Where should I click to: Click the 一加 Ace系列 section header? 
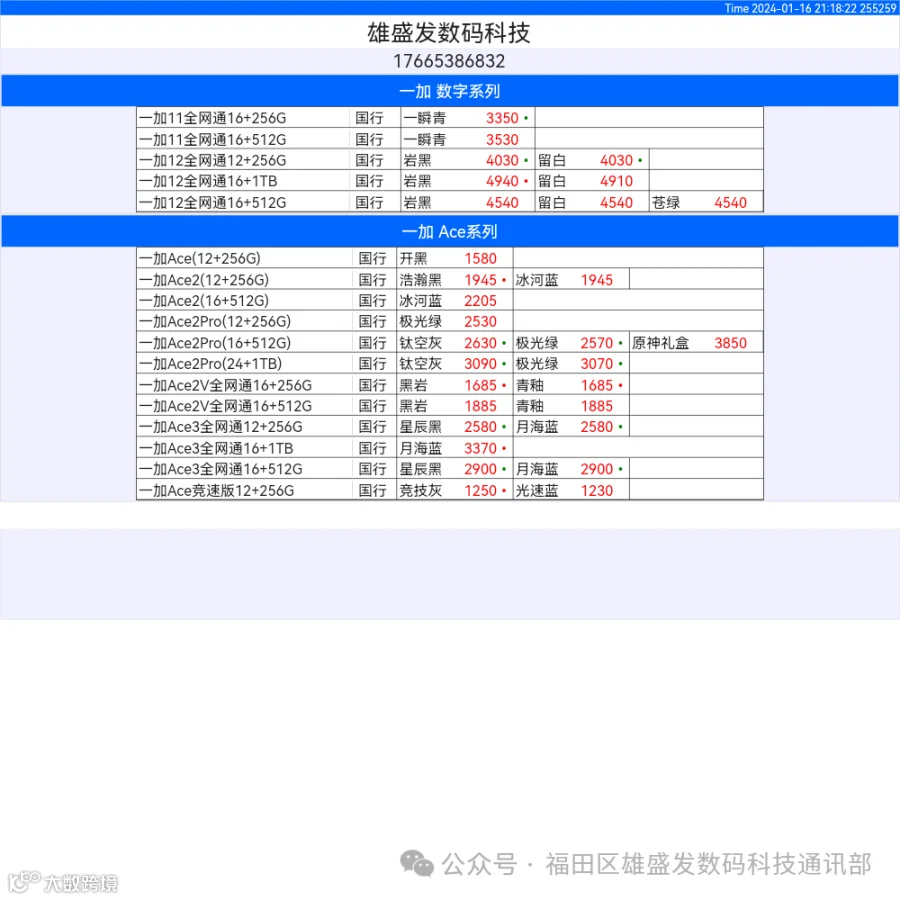coord(449,231)
